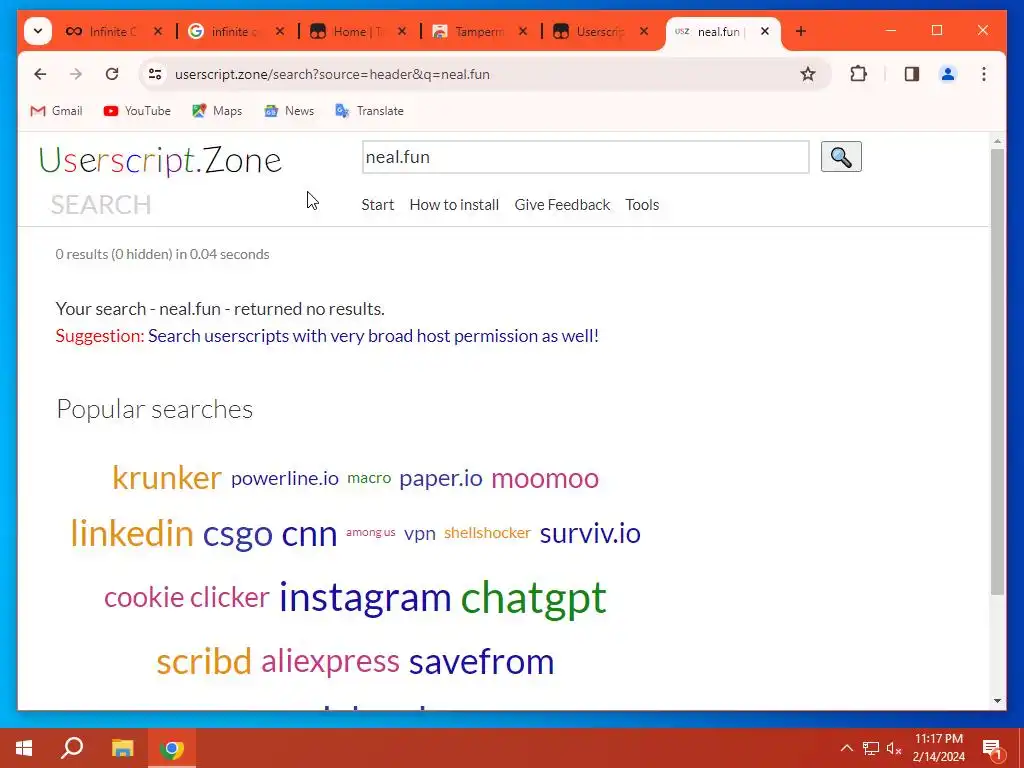Open a new browser tab
The image size is (1024, 768).
pos(801,31)
